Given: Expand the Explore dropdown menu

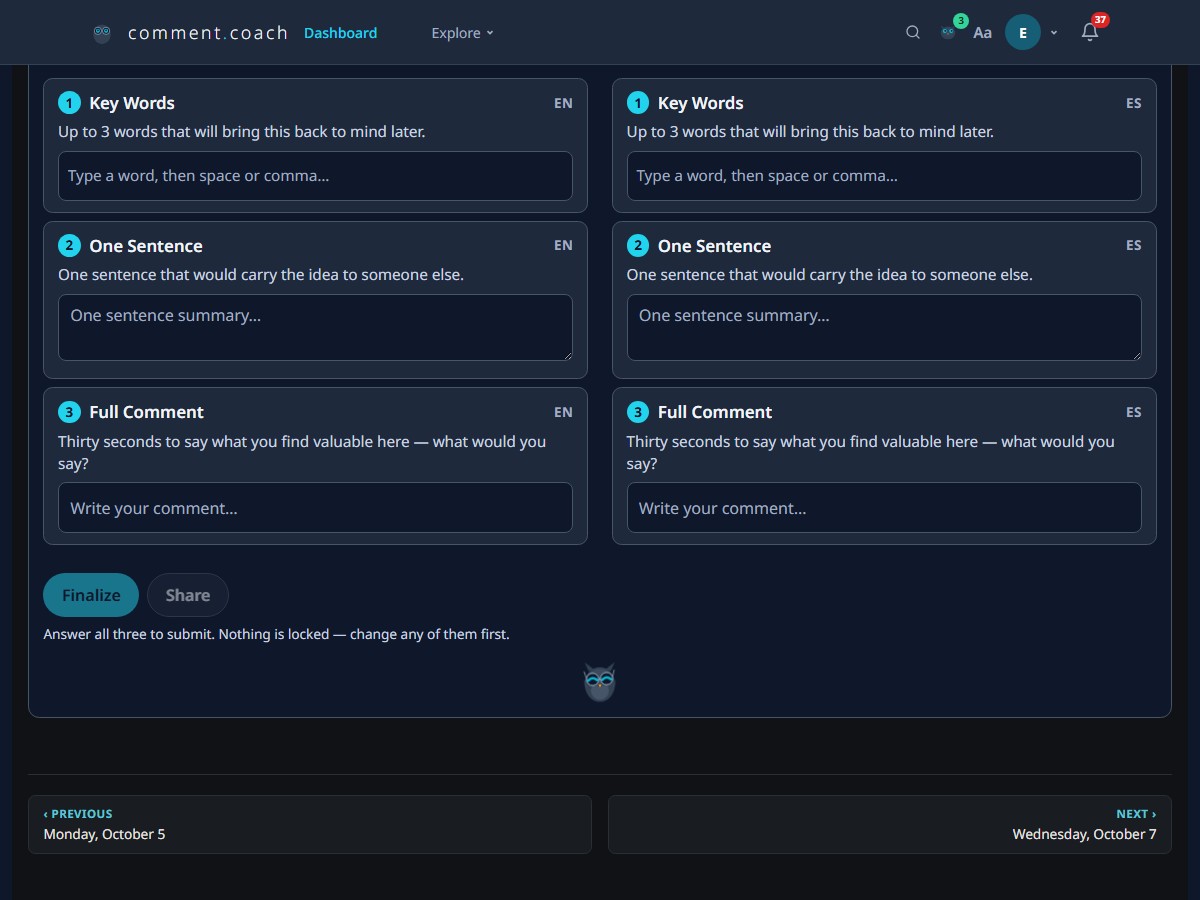Looking at the screenshot, I should [462, 33].
